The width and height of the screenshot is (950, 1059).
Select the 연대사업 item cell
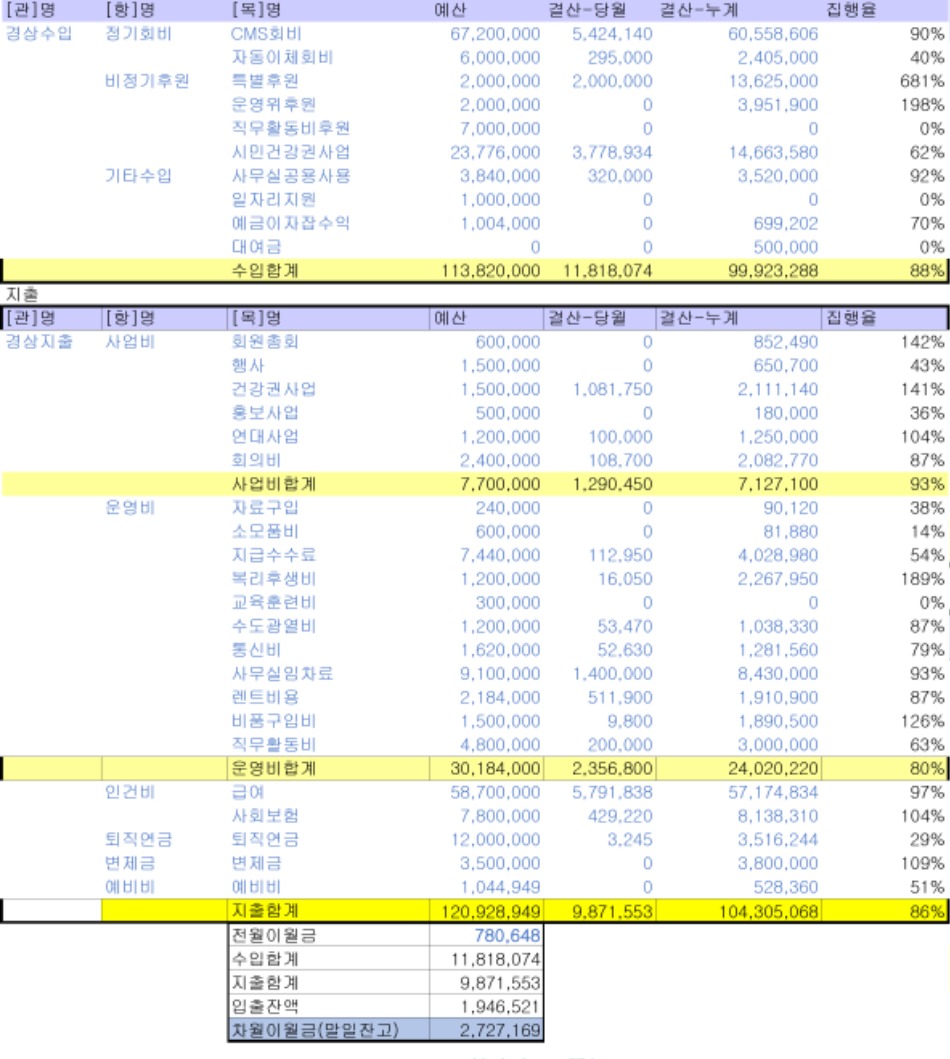[265, 436]
